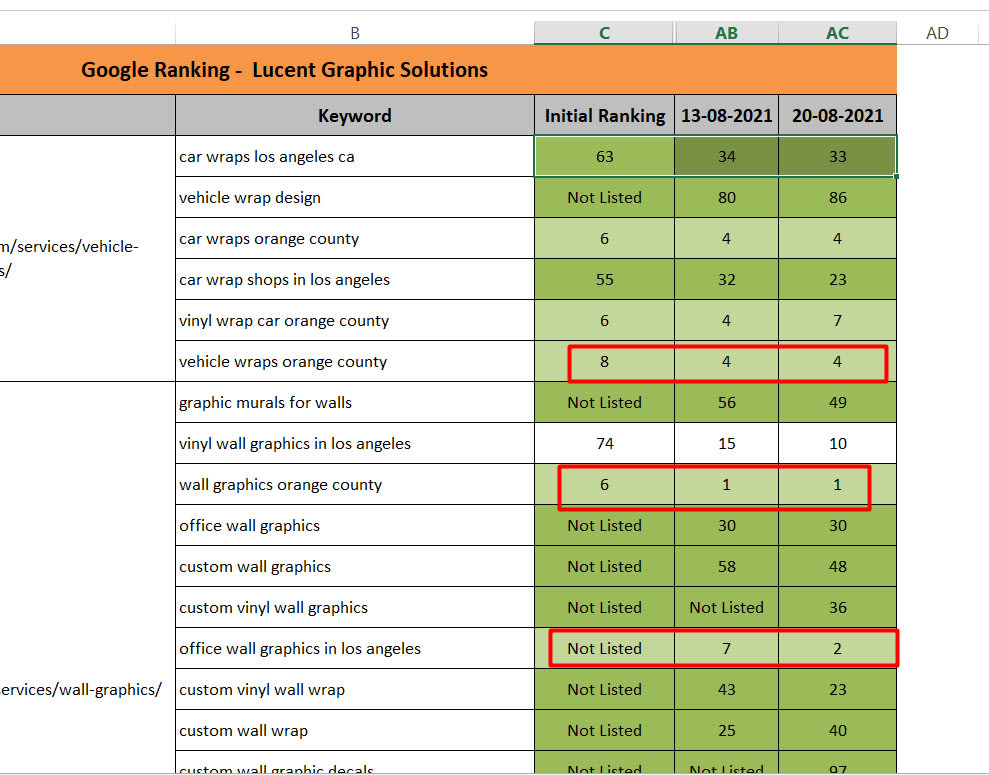The height and width of the screenshot is (775, 989).
Task: Select the '20-08-2021' header cell
Action: [x=838, y=115]
